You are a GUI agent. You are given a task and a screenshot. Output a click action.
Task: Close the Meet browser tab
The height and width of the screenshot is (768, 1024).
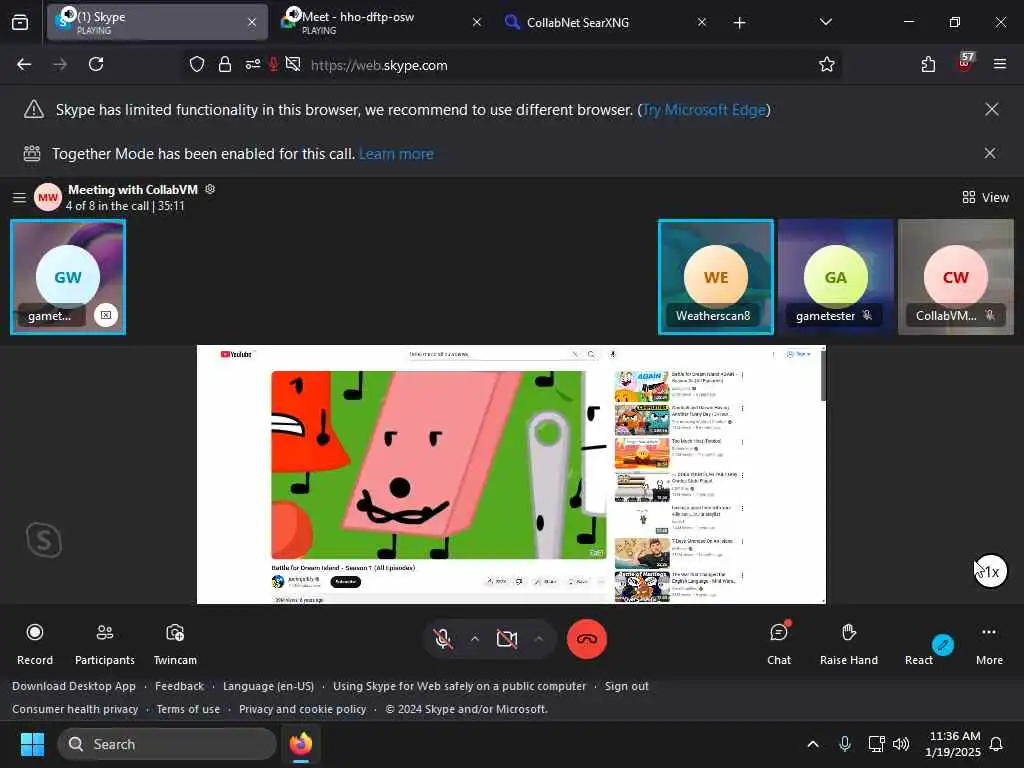point(477,22)
